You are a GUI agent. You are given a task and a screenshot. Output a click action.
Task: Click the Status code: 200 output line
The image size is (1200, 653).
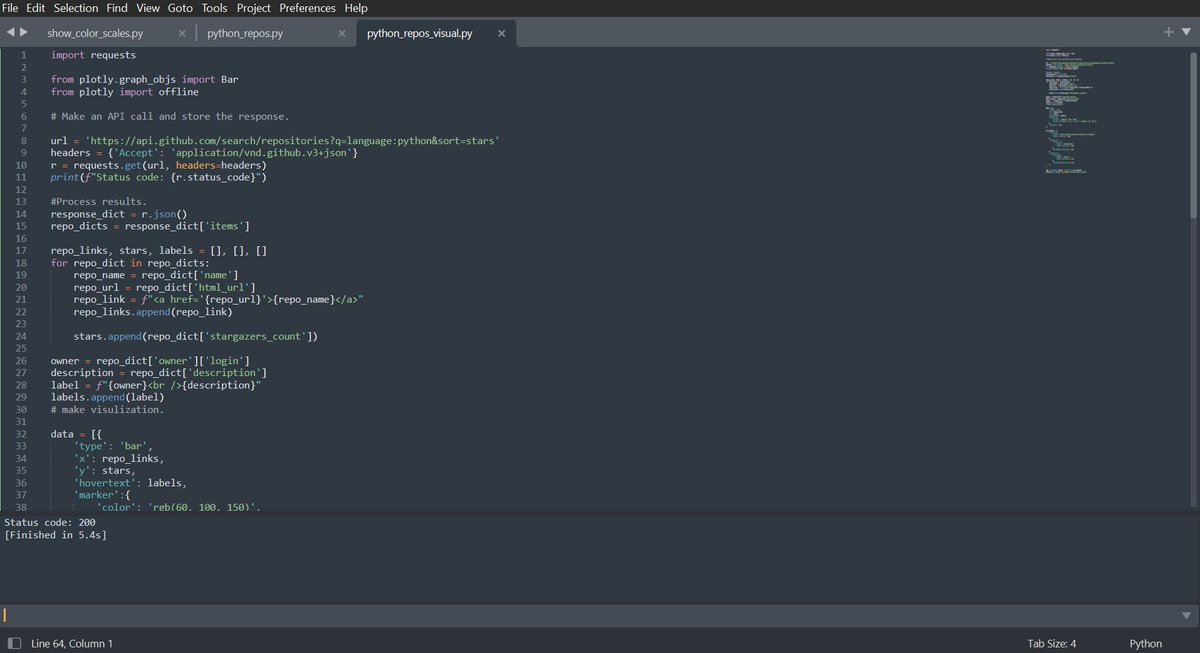tap(50, 522)
